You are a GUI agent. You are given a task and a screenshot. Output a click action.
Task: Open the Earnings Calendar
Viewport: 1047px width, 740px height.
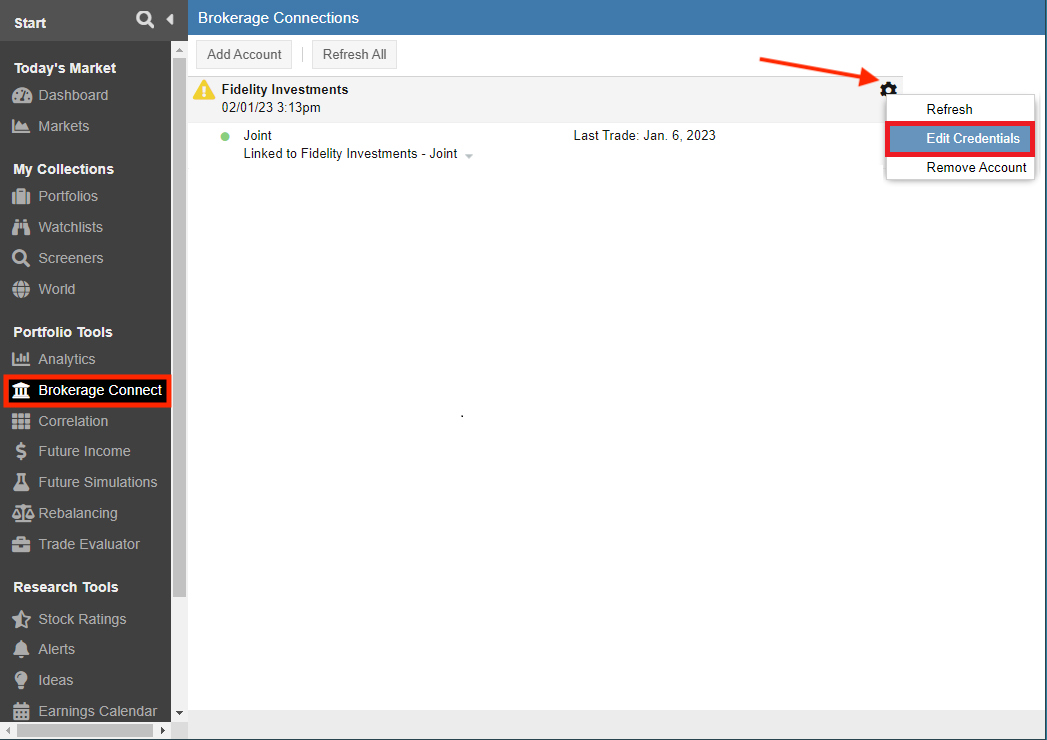[x=98, y=711]
